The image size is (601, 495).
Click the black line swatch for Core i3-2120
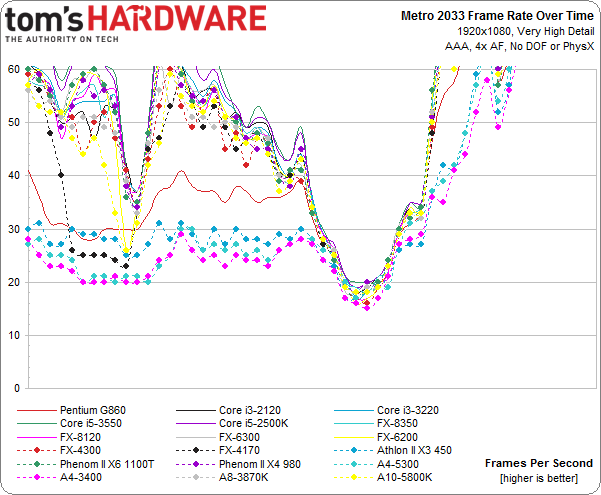[195, 411]
